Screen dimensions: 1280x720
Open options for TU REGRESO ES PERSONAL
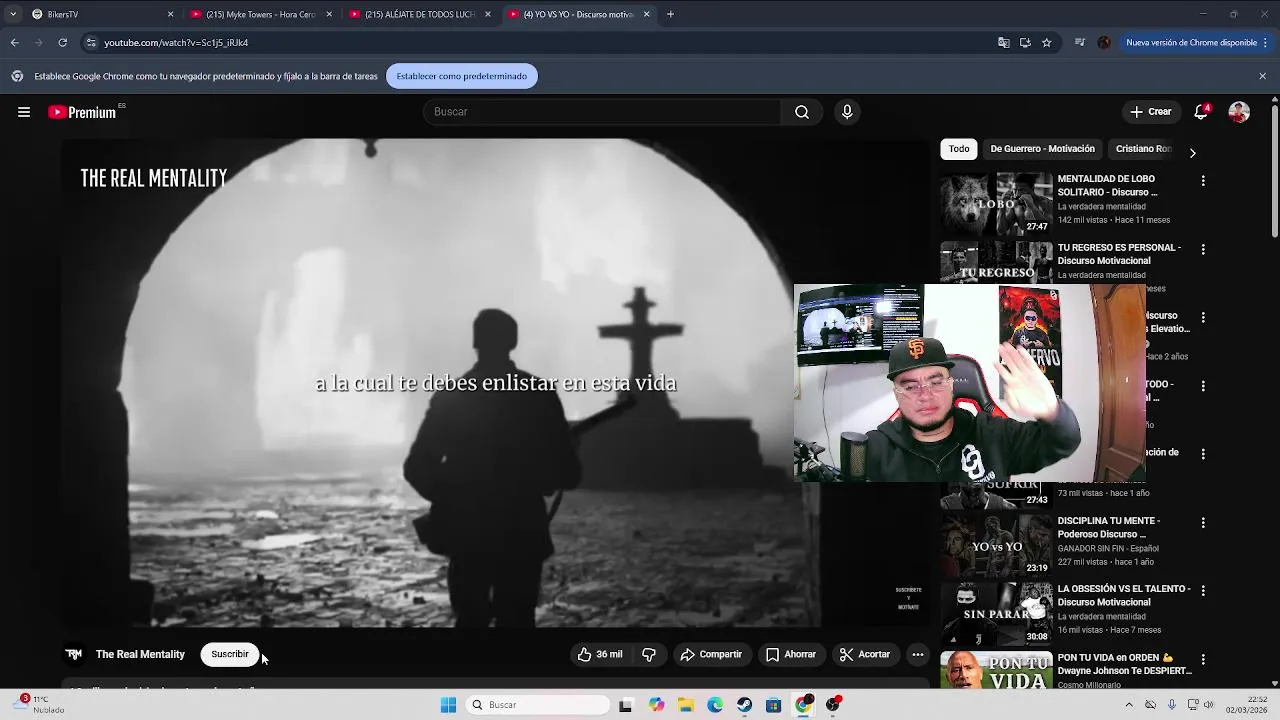pos(1203,249)
